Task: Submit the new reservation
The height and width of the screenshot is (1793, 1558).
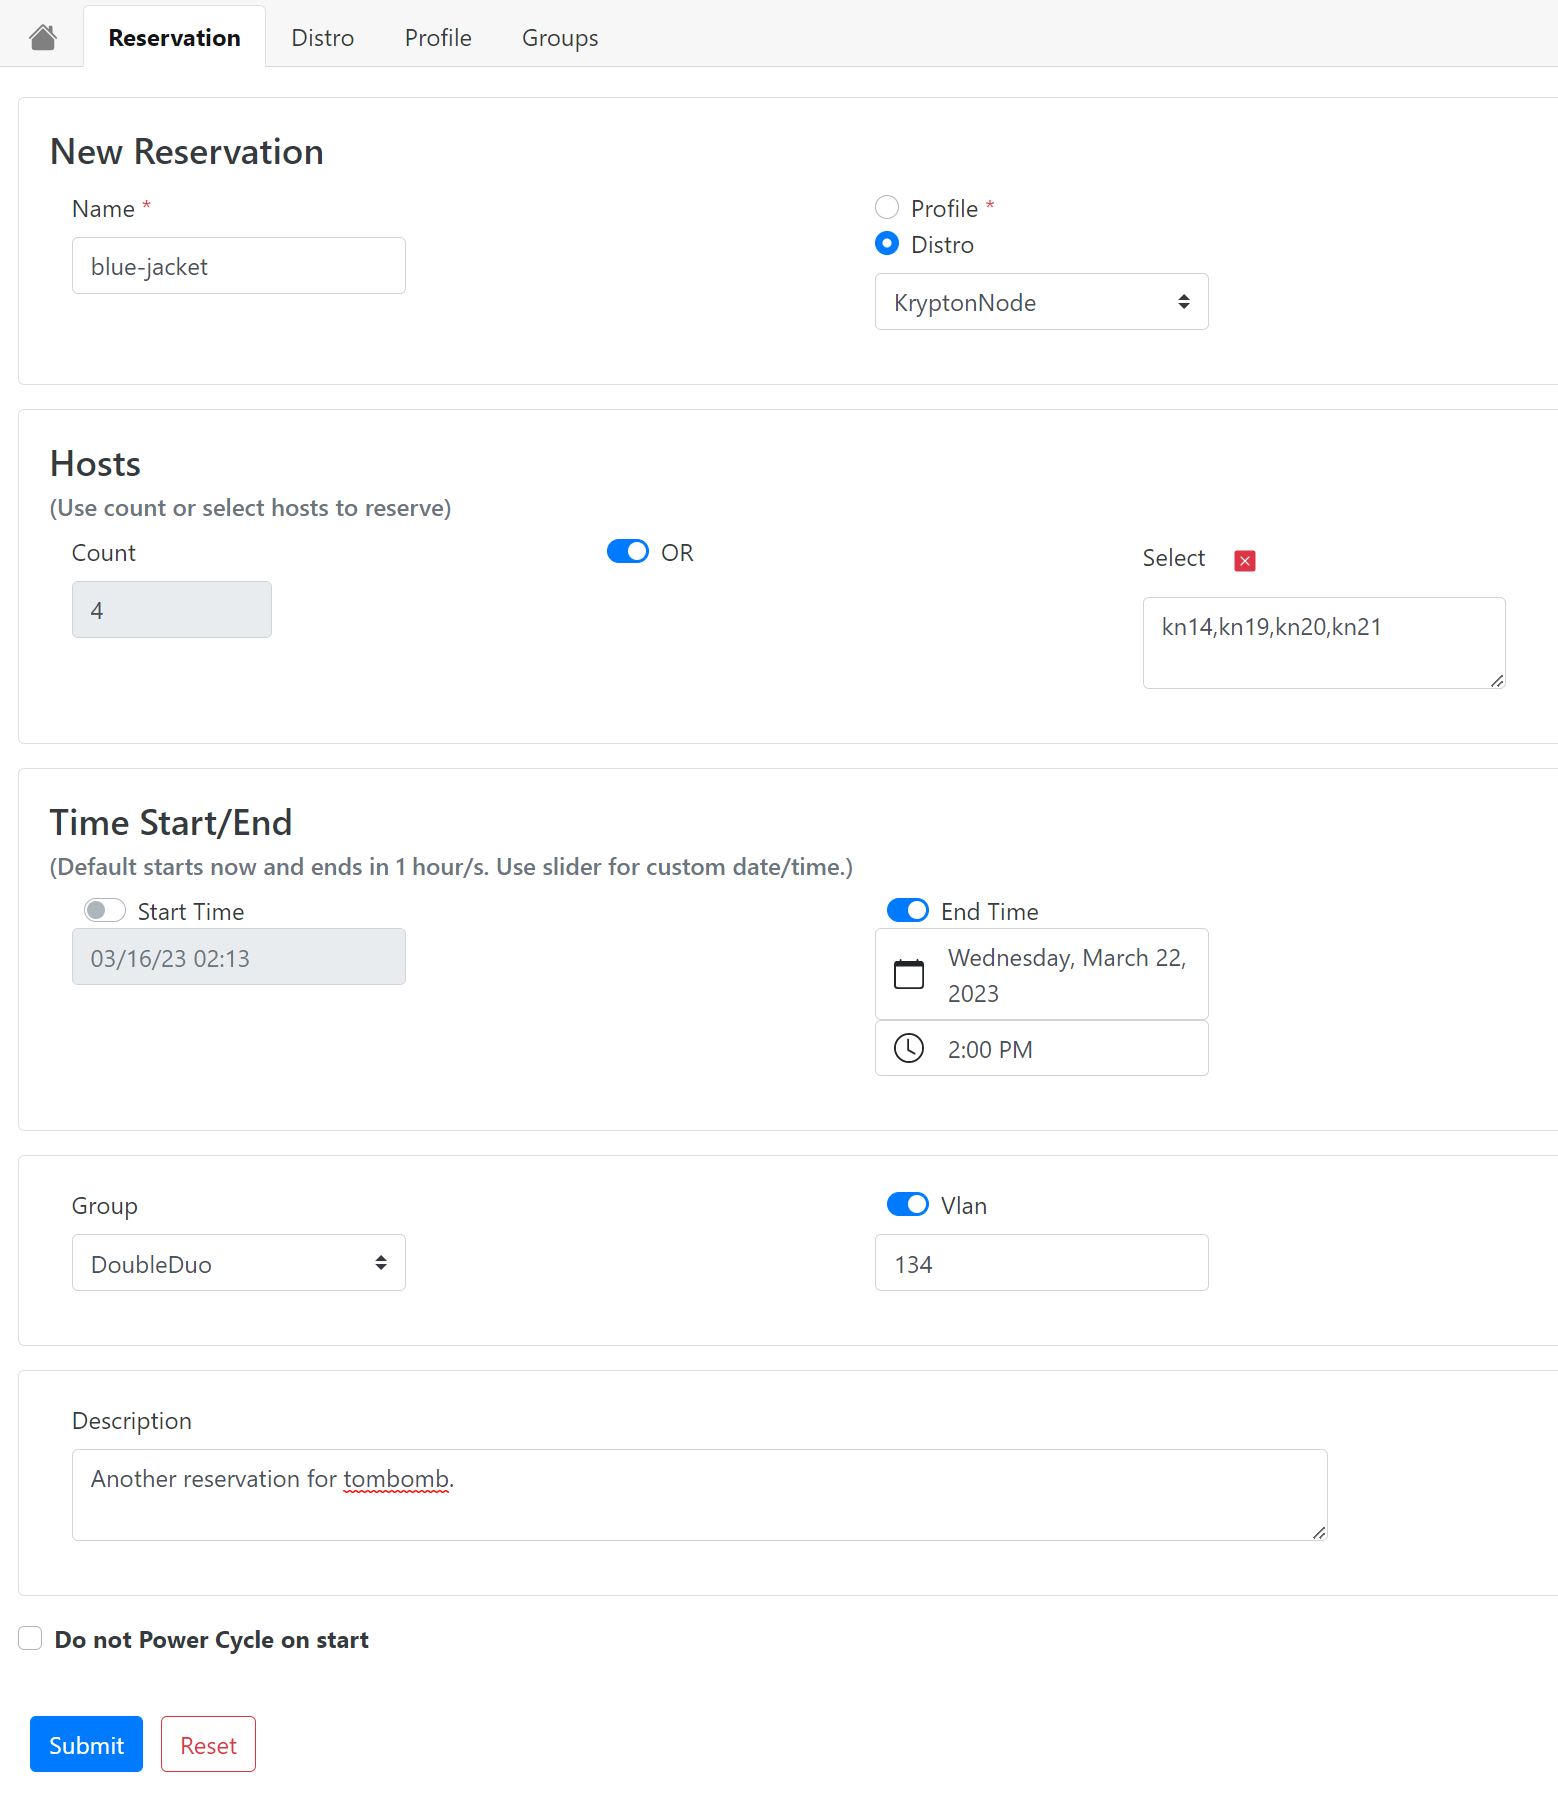Action: click(86, 1744)
